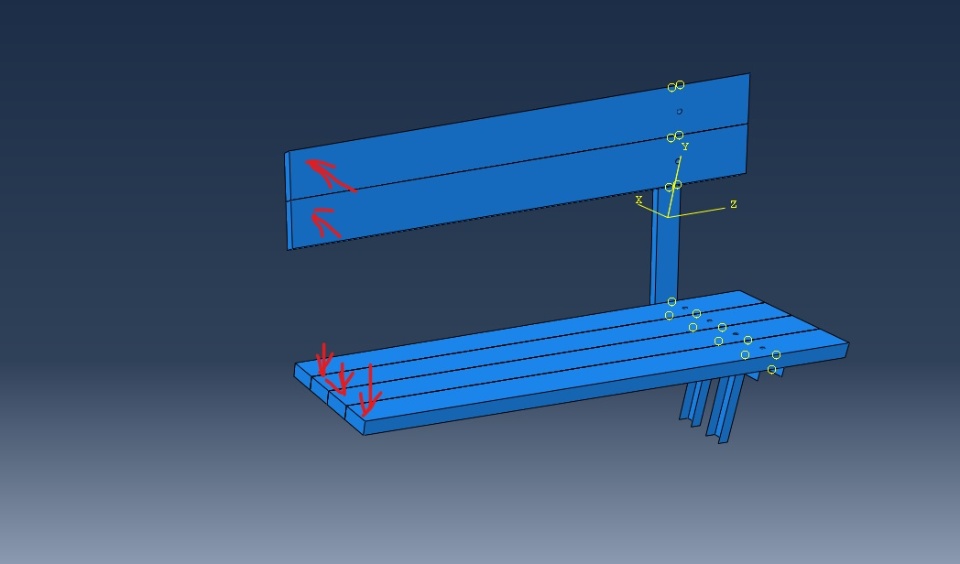
Task: Select the upper backrest plank
Action: [x=517, y=136]
